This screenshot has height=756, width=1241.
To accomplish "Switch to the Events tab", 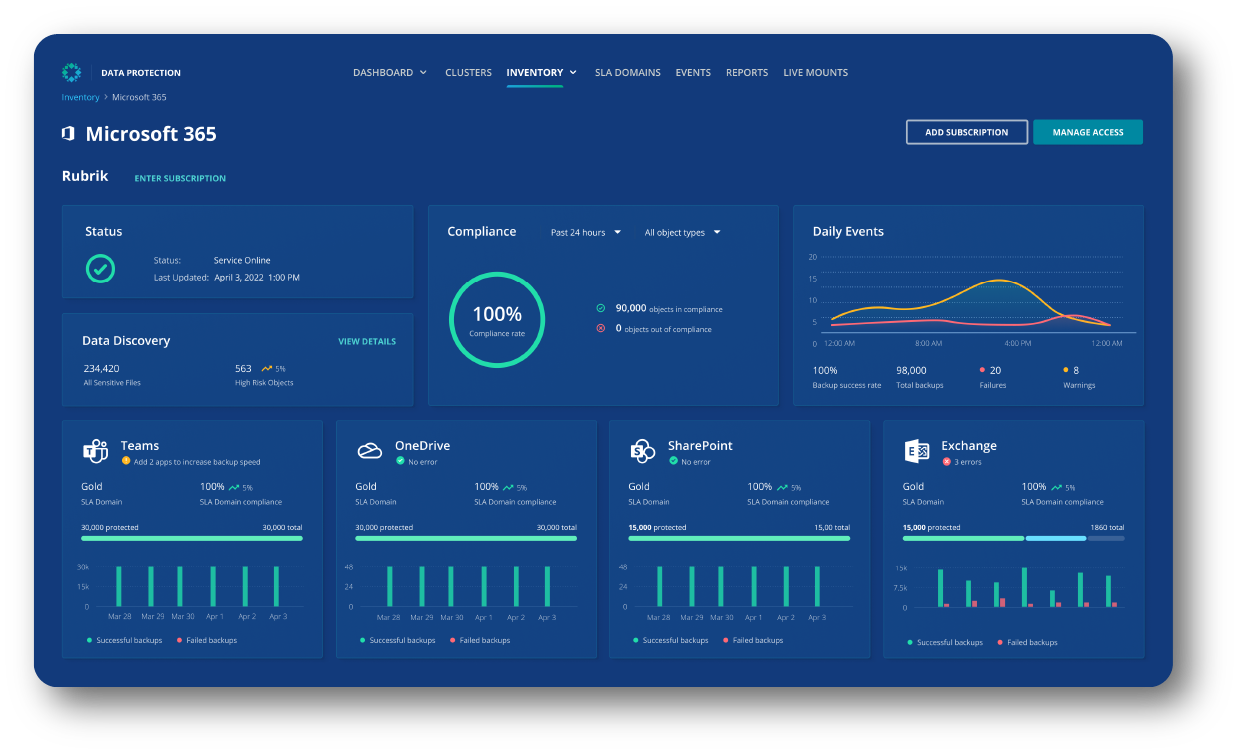I will pos(693,73).
